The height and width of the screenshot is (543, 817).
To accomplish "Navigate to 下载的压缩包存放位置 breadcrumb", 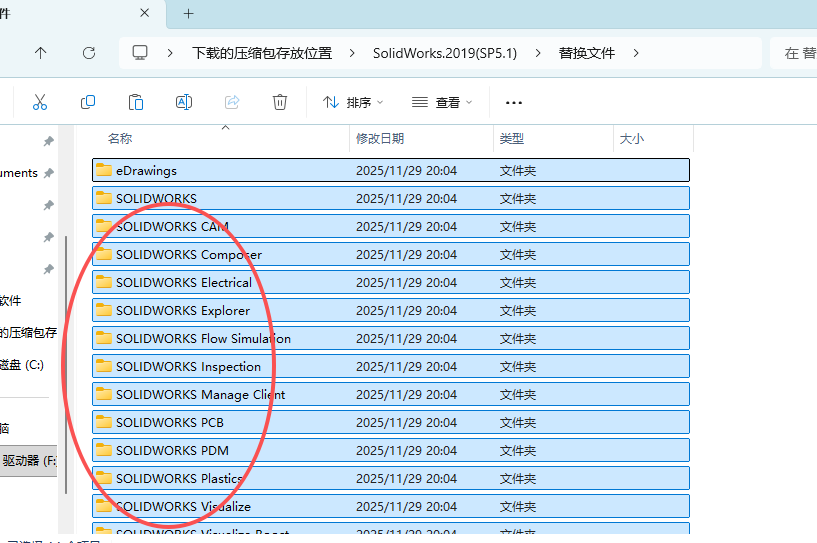I will (x=262, y=53).
